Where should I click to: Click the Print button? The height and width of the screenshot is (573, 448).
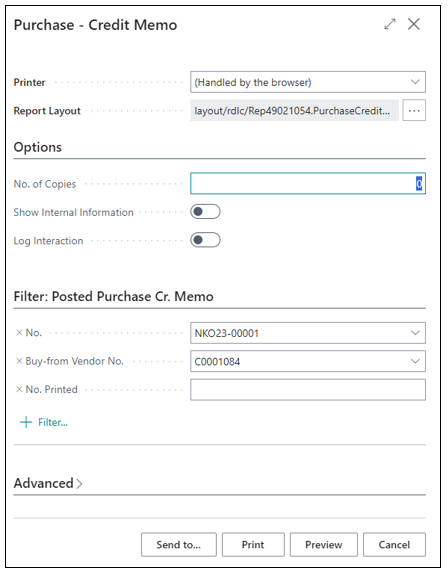253,544
